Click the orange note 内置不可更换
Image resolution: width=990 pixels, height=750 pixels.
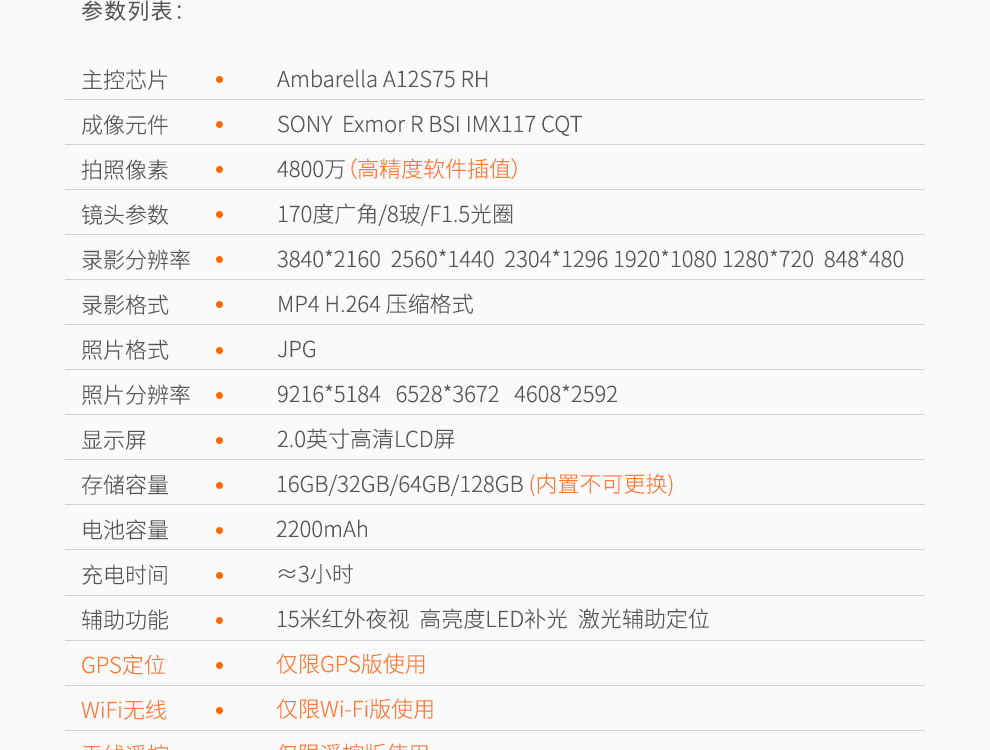point(601,484)
